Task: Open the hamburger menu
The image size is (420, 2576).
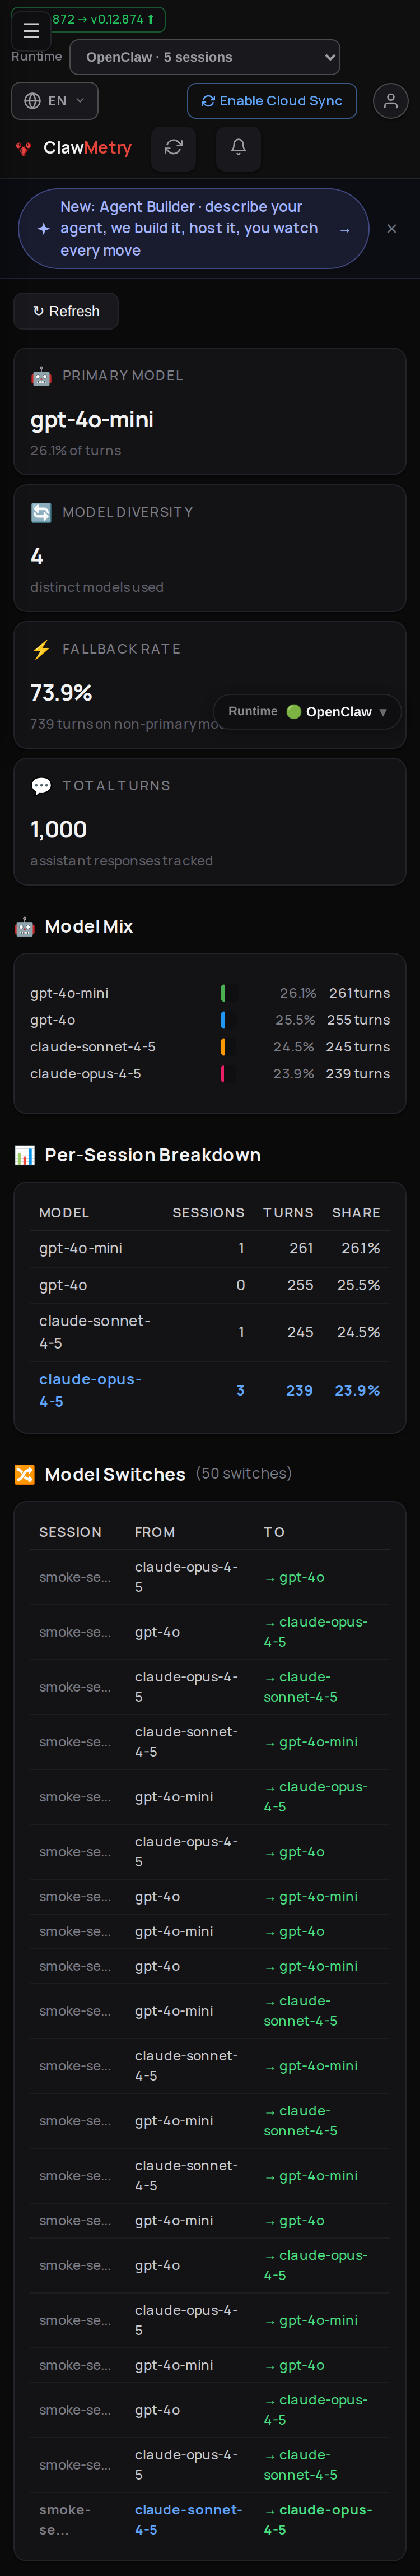Action: tap(31, 31)
